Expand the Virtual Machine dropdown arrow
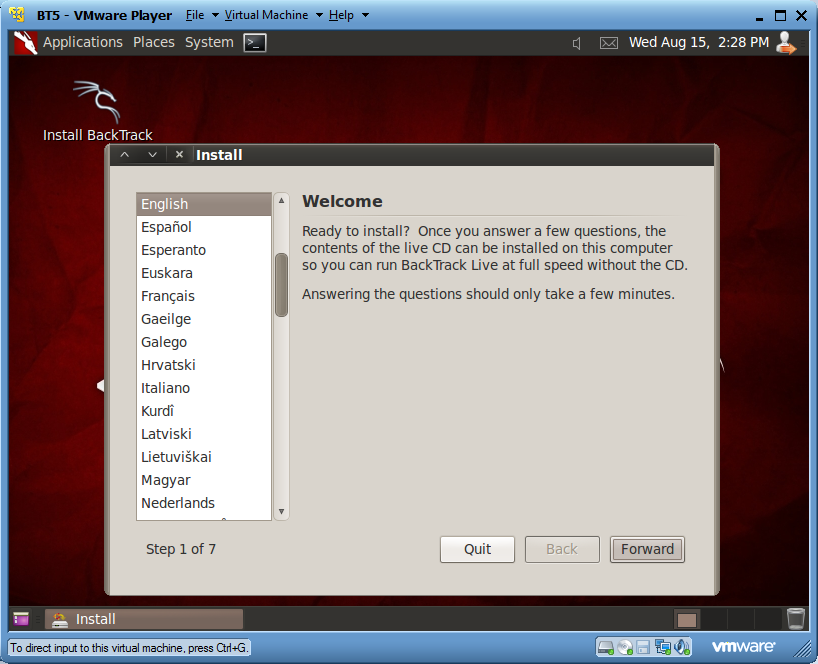This screenshot has width=818, height=664. [319, 15]
